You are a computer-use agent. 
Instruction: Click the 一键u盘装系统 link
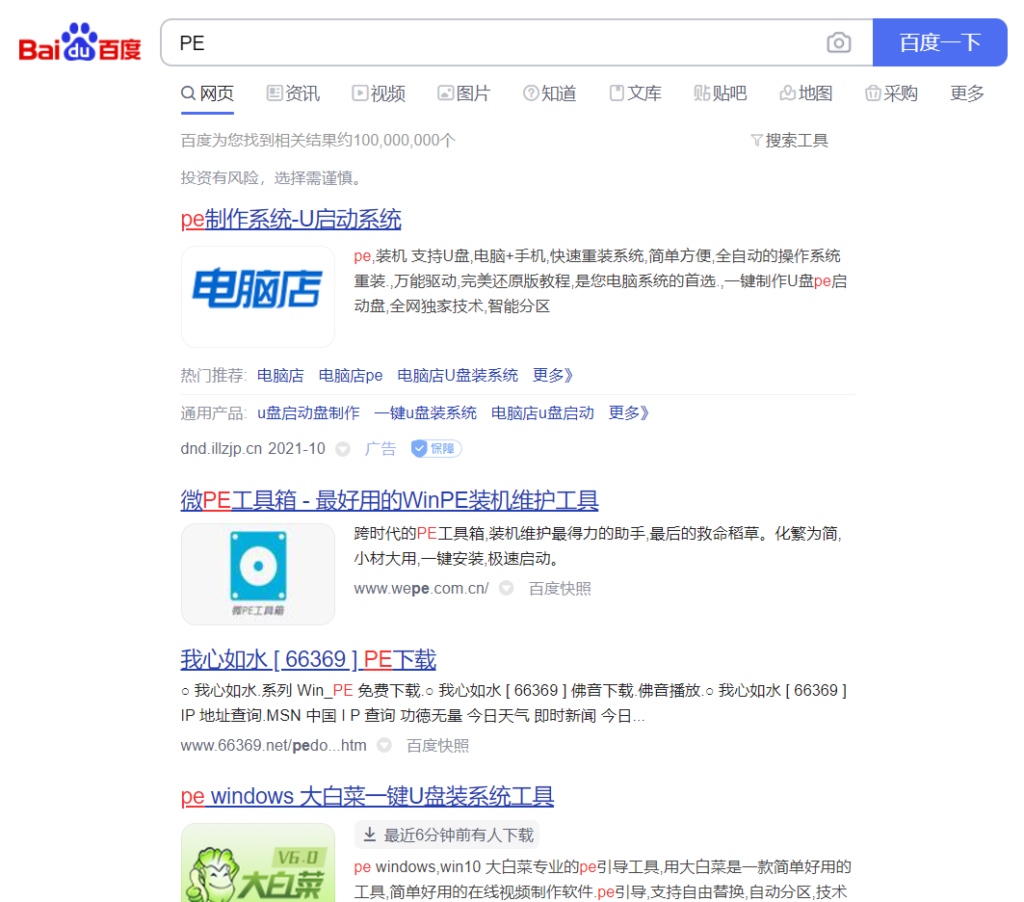coord(425,413)
